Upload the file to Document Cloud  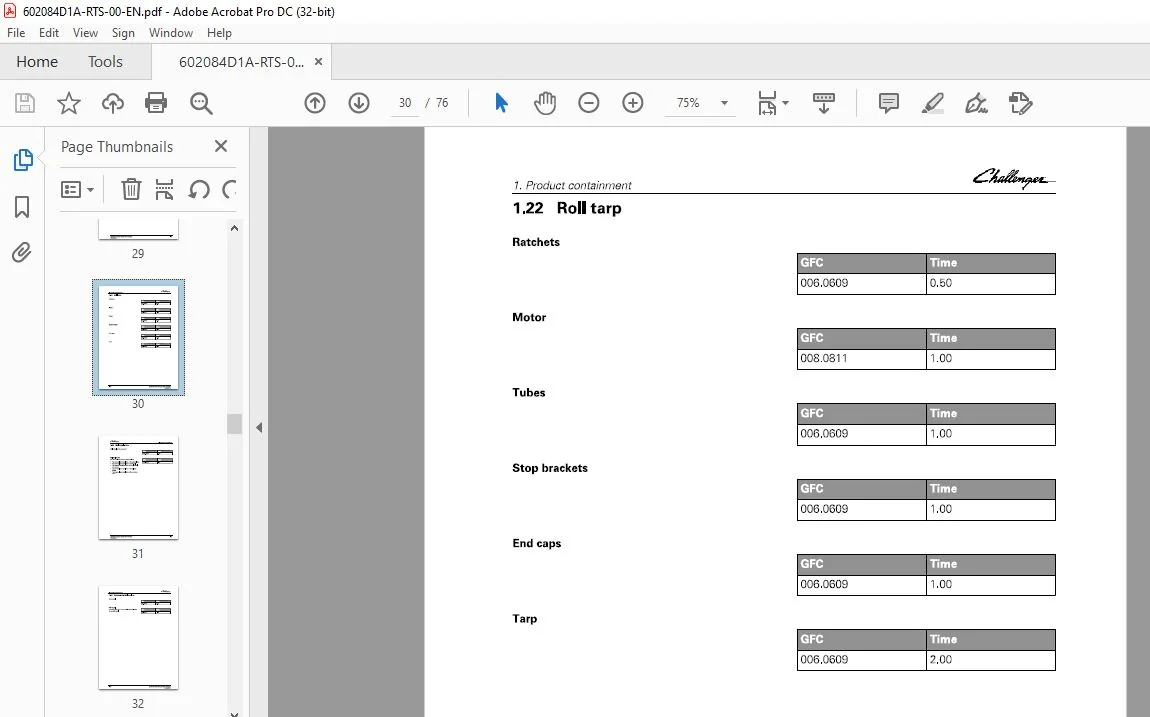[112, 103]
